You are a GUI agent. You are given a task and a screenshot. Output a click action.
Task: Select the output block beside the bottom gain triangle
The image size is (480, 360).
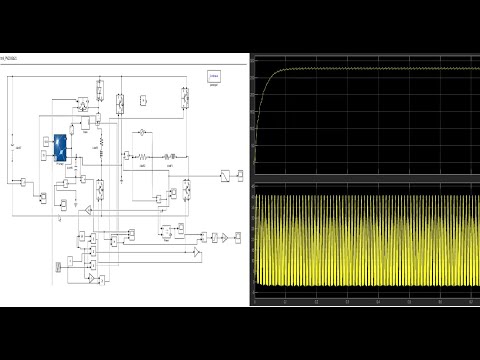(x=102, y=280)
